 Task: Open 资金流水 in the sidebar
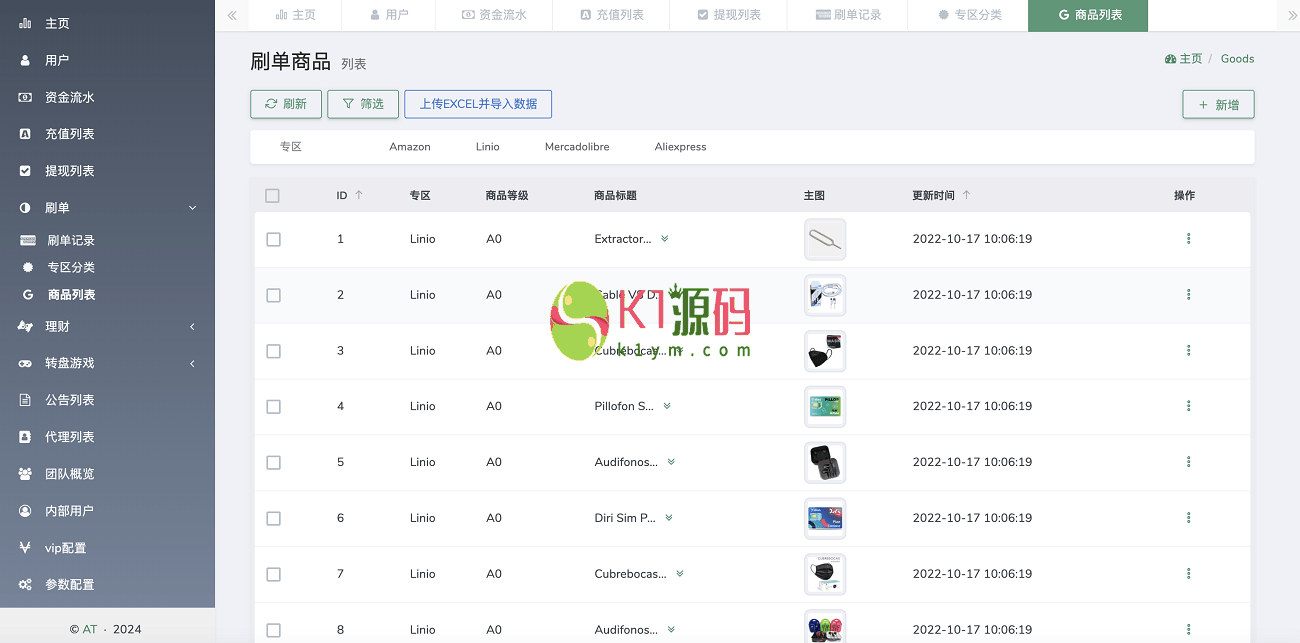coord(69,97)
